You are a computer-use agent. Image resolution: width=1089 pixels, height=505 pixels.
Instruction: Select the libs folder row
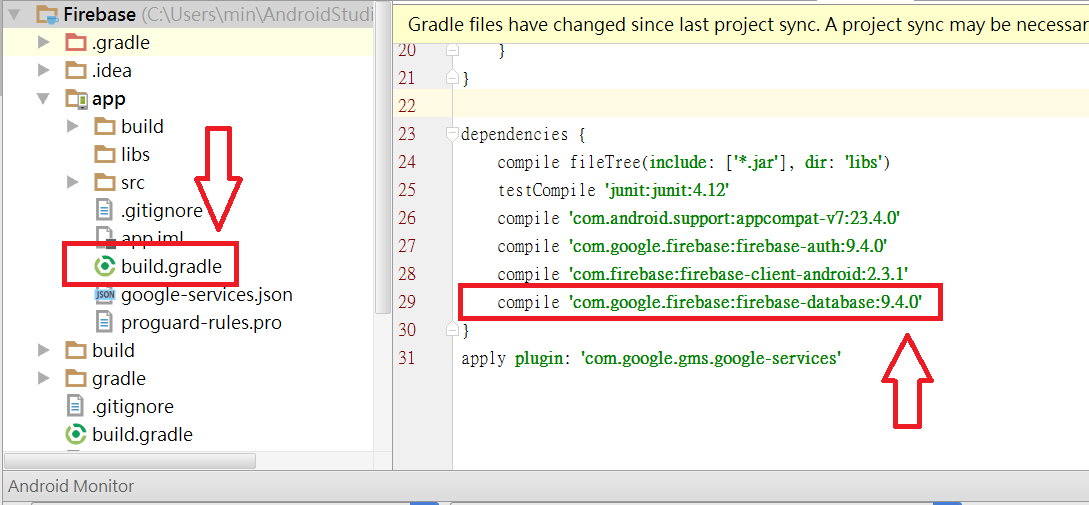(188, 154)
